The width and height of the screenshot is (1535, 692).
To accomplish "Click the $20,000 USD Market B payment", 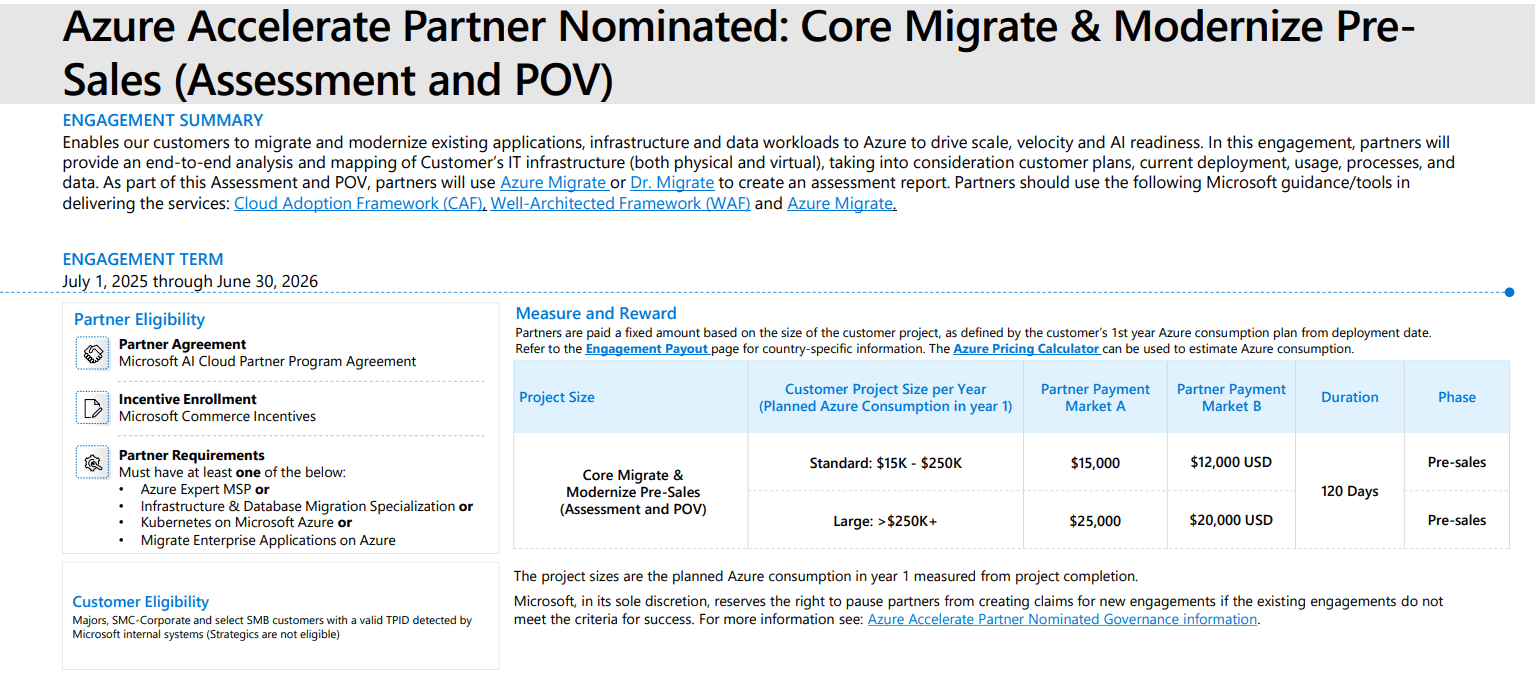I will pyautogui.click(x=1231, y=520).
